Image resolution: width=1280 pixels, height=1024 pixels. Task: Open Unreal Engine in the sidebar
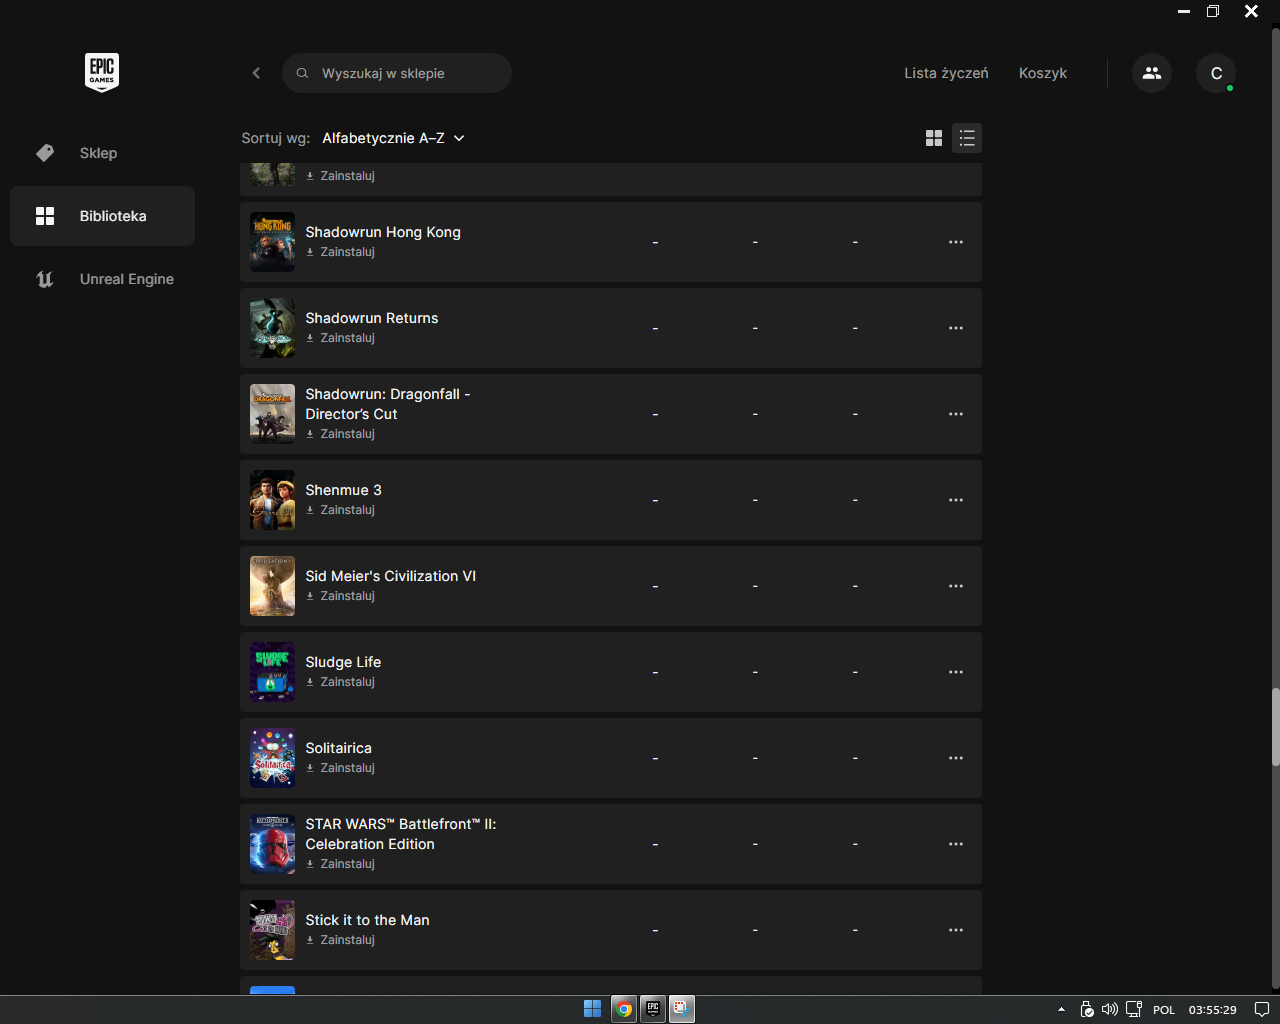tap(102, 279)
